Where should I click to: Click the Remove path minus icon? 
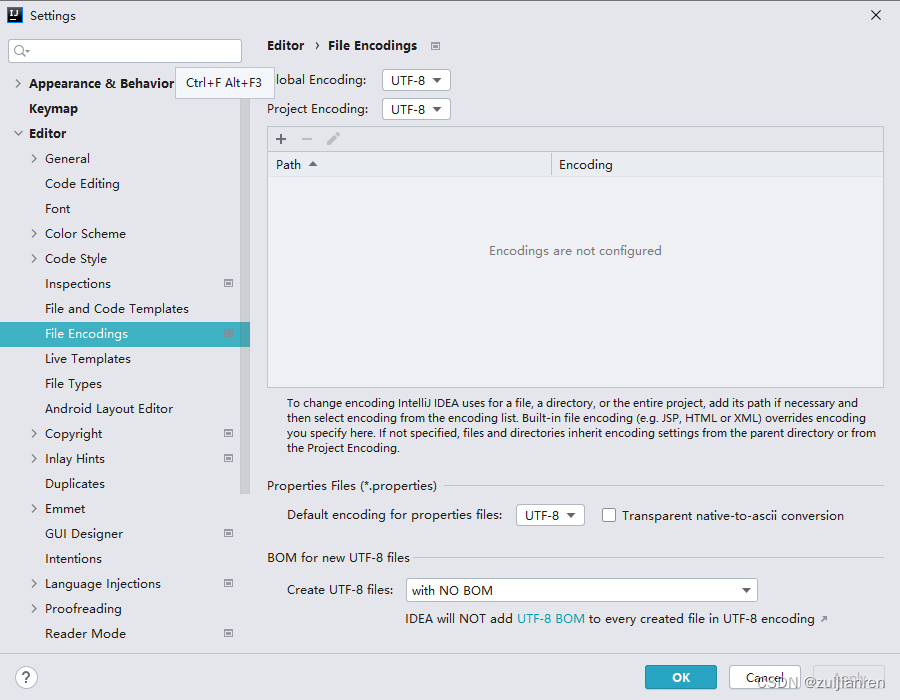[x=307, y=139]
